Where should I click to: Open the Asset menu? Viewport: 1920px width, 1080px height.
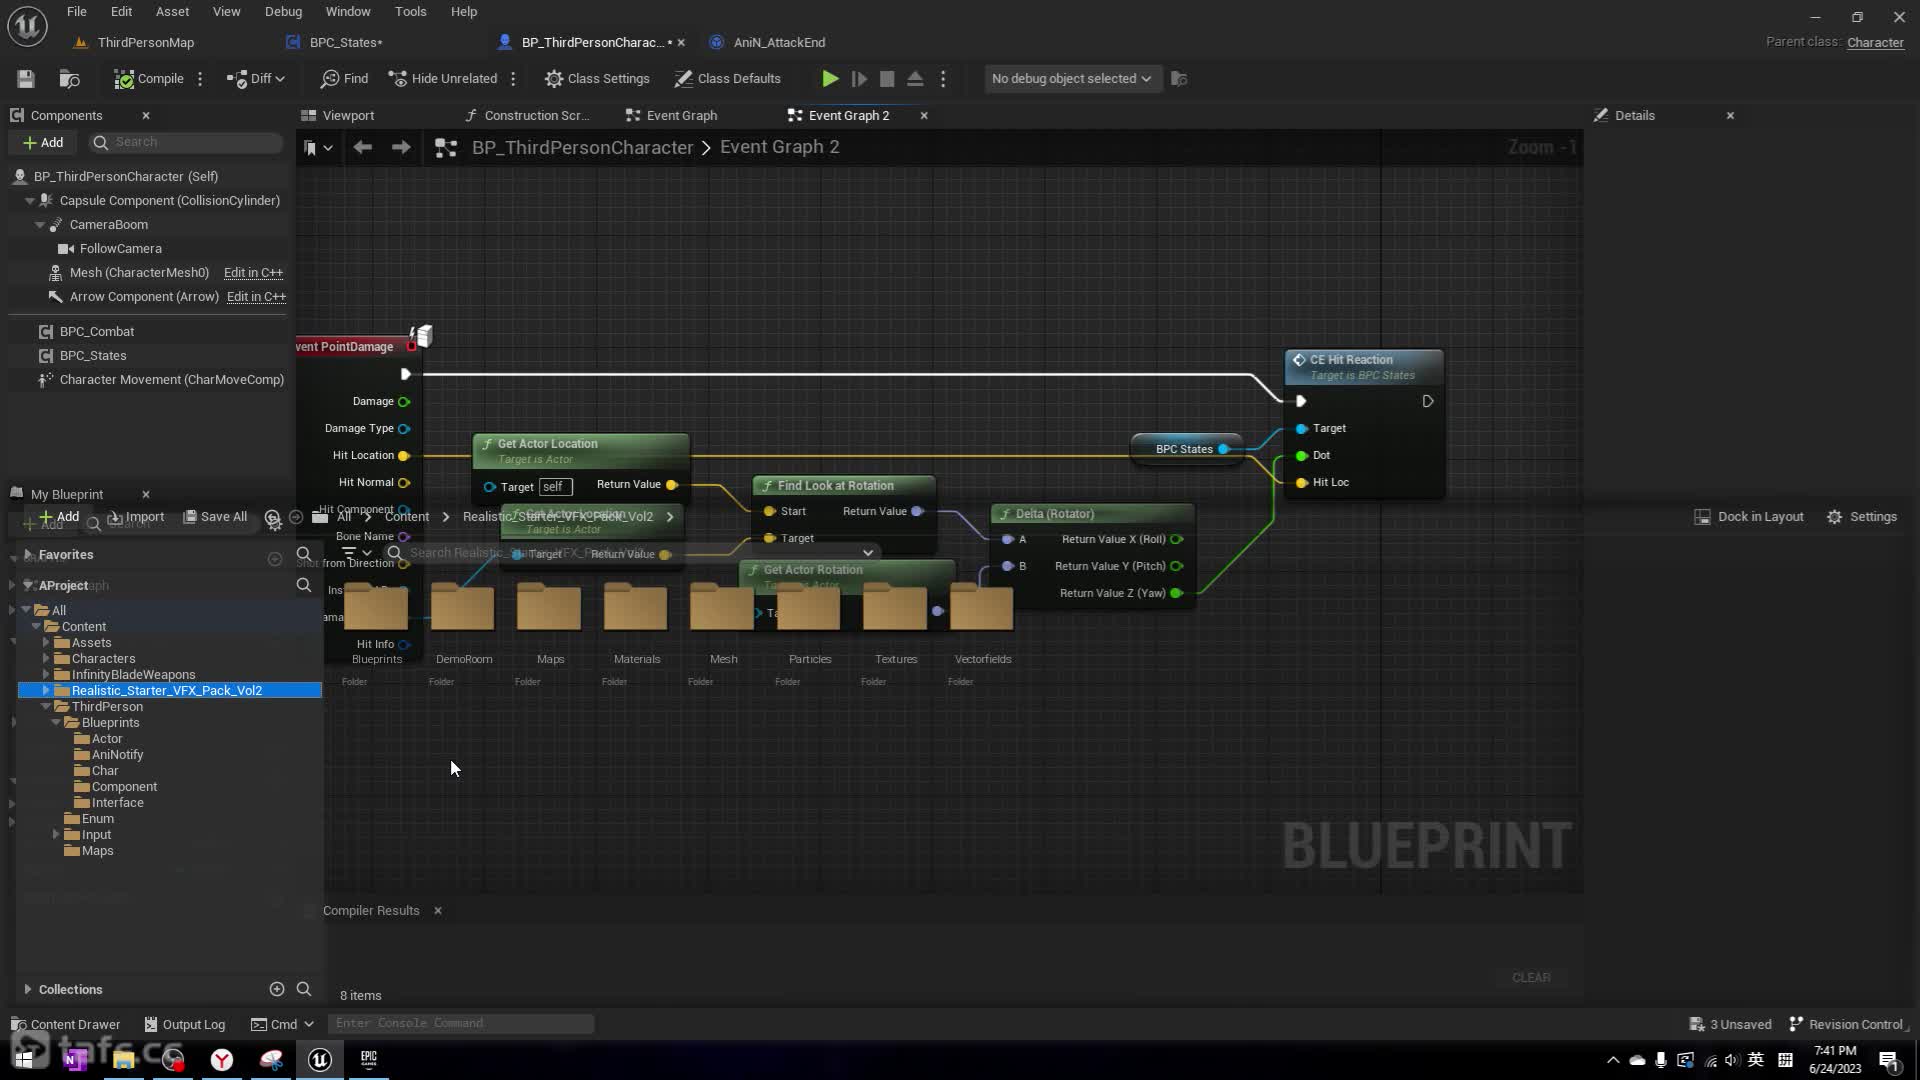point(172,12)
